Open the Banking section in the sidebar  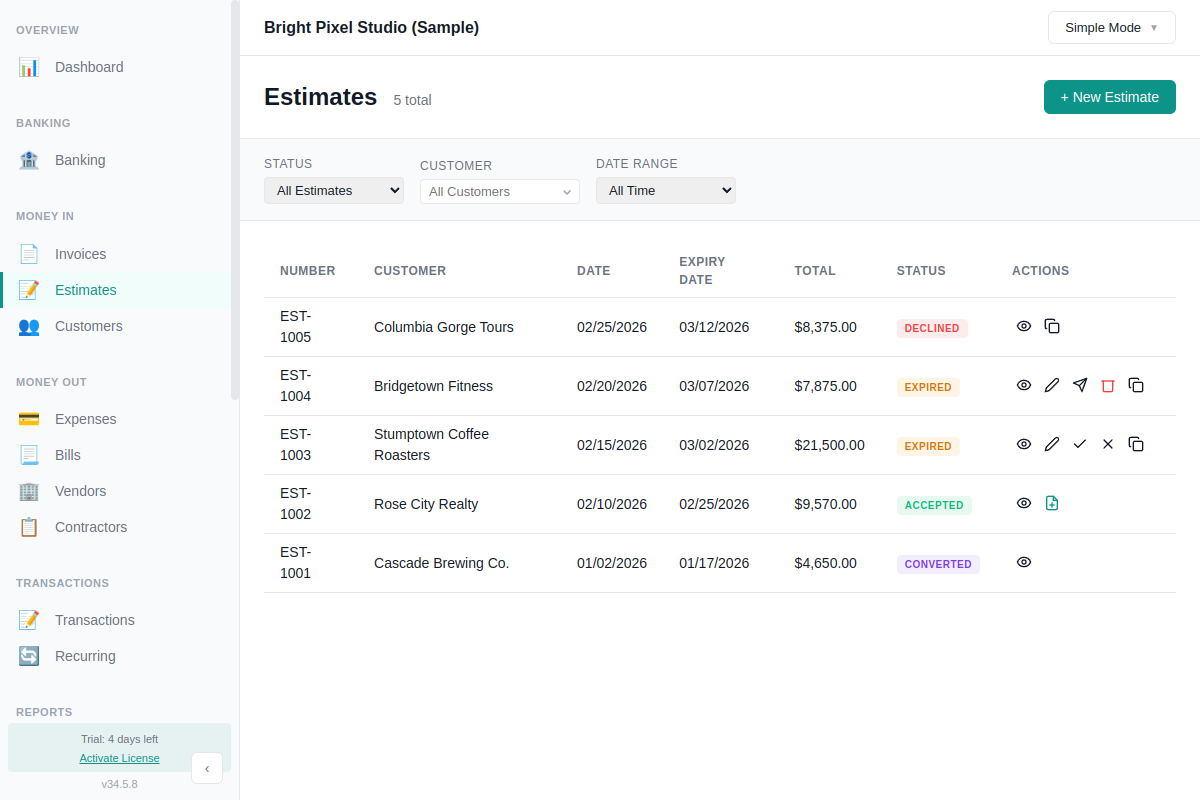[x=79, y=160]
